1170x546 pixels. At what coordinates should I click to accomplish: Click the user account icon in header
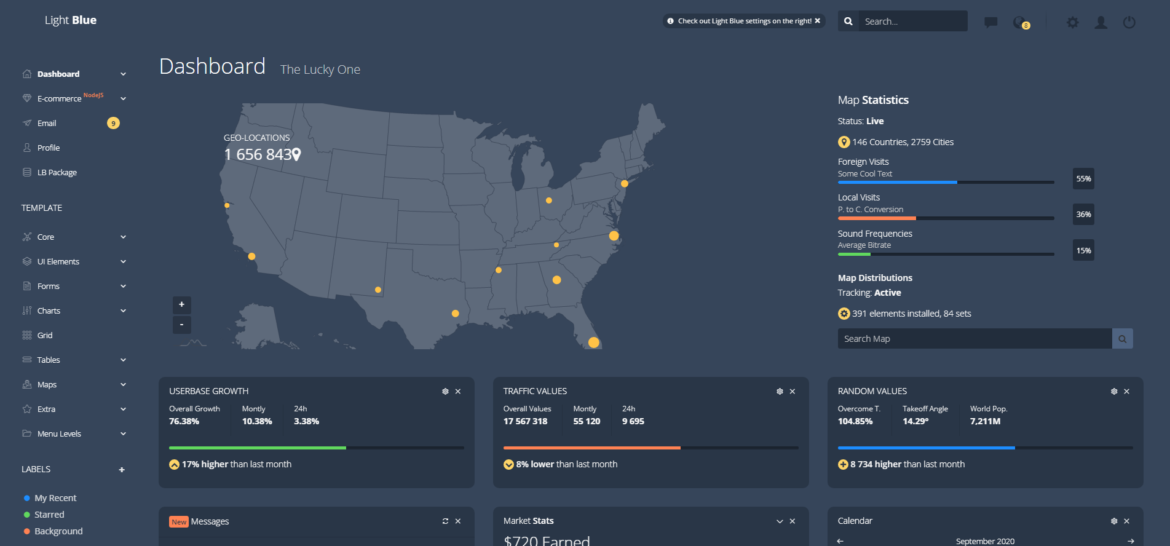(1100, 22)
